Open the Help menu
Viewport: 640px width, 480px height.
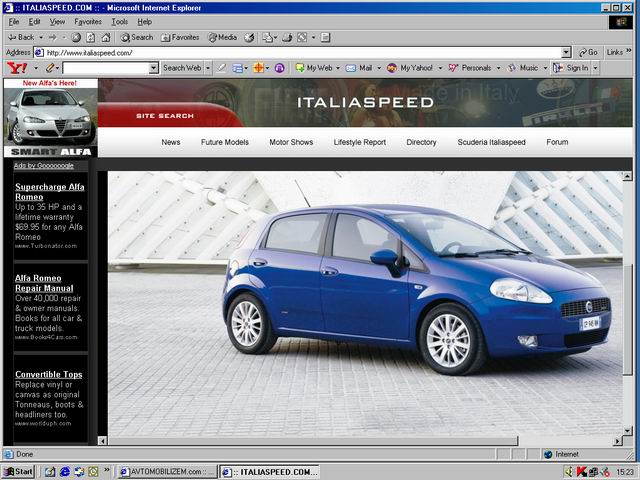144,22
